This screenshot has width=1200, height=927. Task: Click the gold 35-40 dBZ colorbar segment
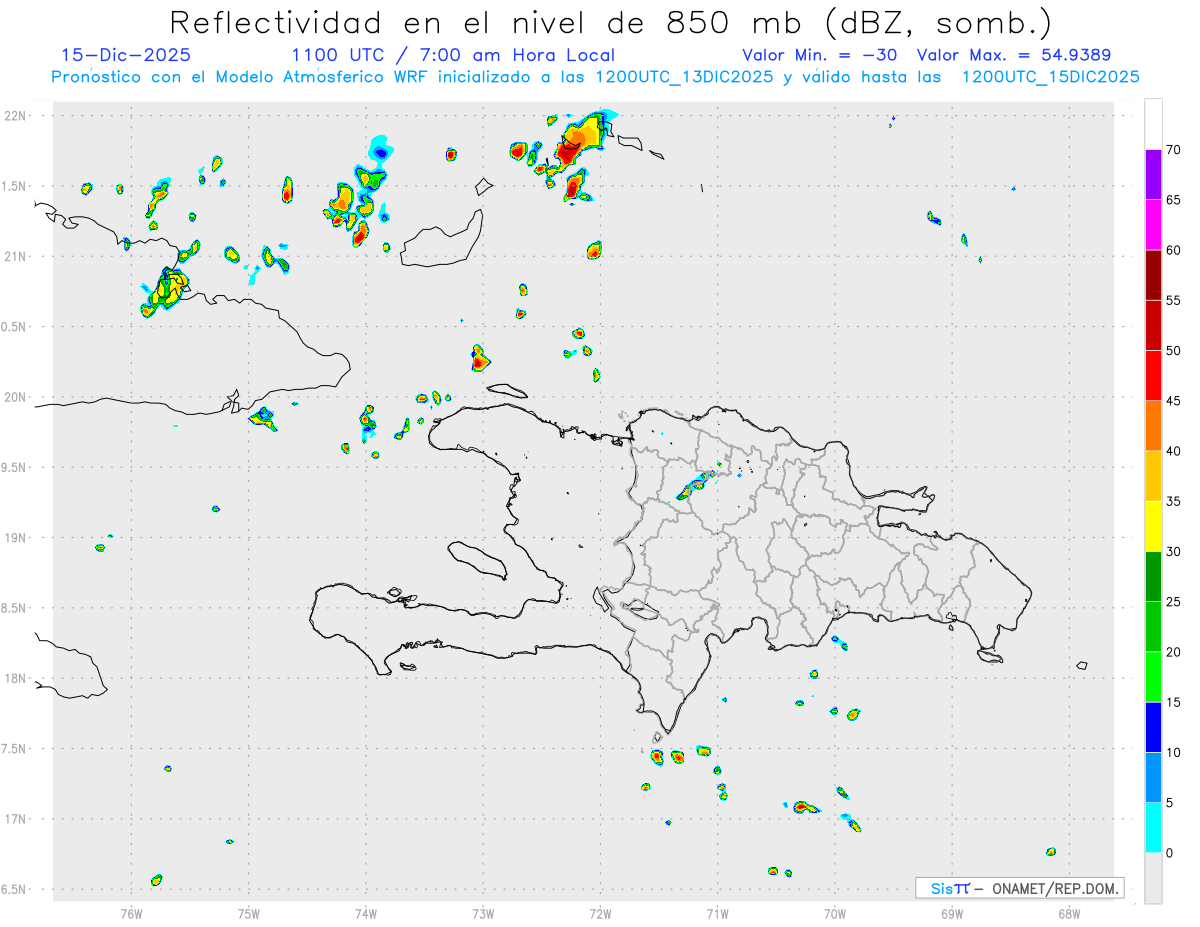pyautogui.click(x=1153, y=476)
